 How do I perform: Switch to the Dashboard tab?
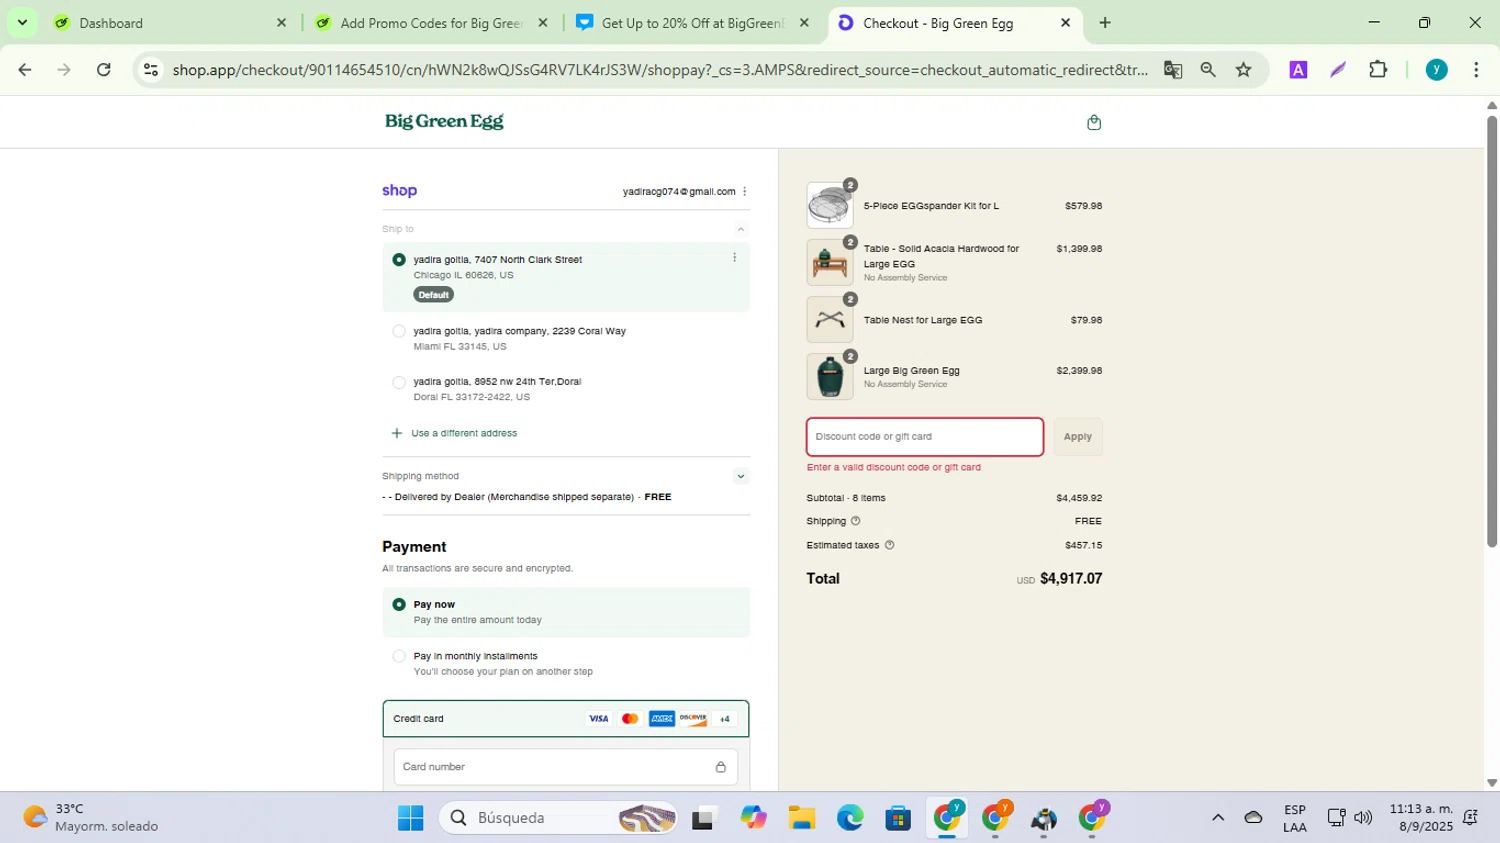click(170, 22)
